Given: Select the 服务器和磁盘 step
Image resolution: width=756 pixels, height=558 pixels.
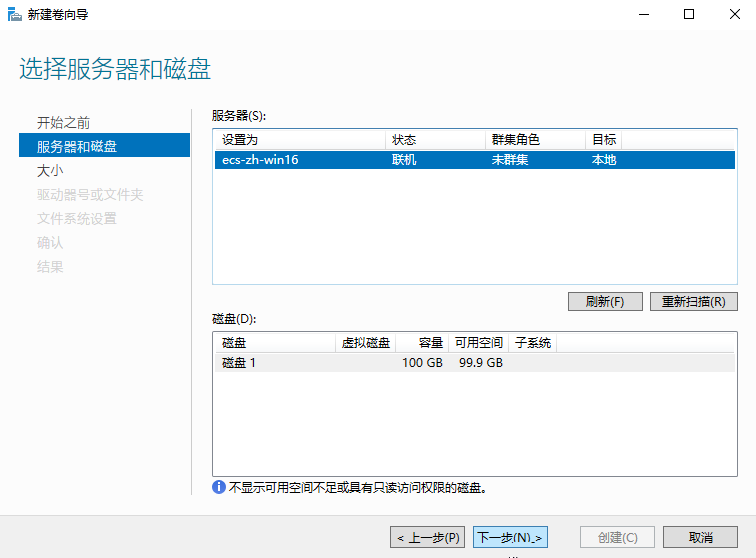Looking at the screenshot, I should [77, 147].
